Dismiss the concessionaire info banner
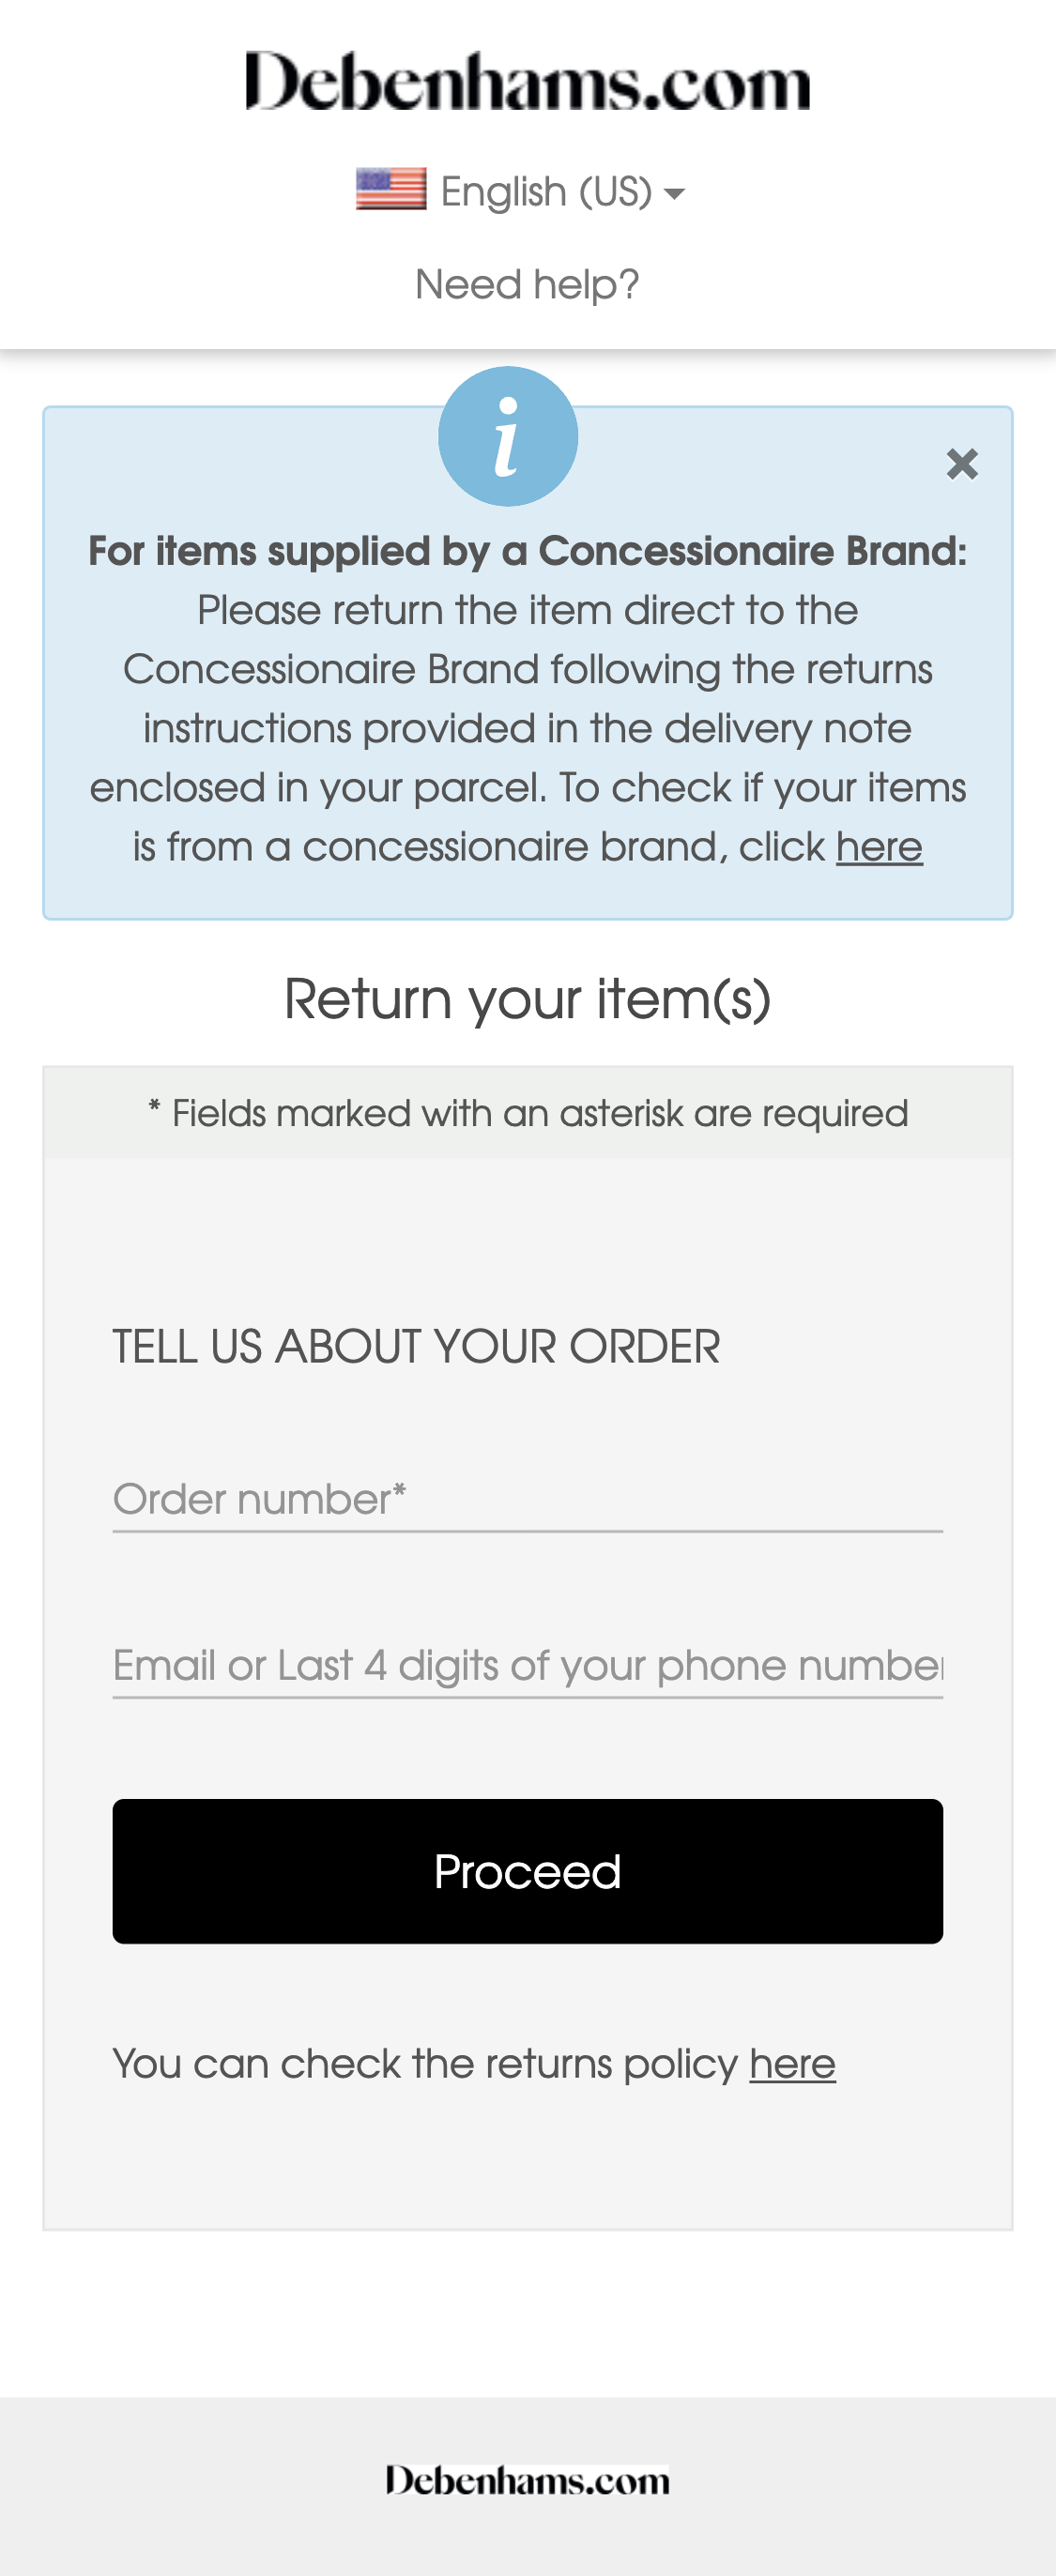Viewport: 1056px width, 2576px height. pos(960,463)
